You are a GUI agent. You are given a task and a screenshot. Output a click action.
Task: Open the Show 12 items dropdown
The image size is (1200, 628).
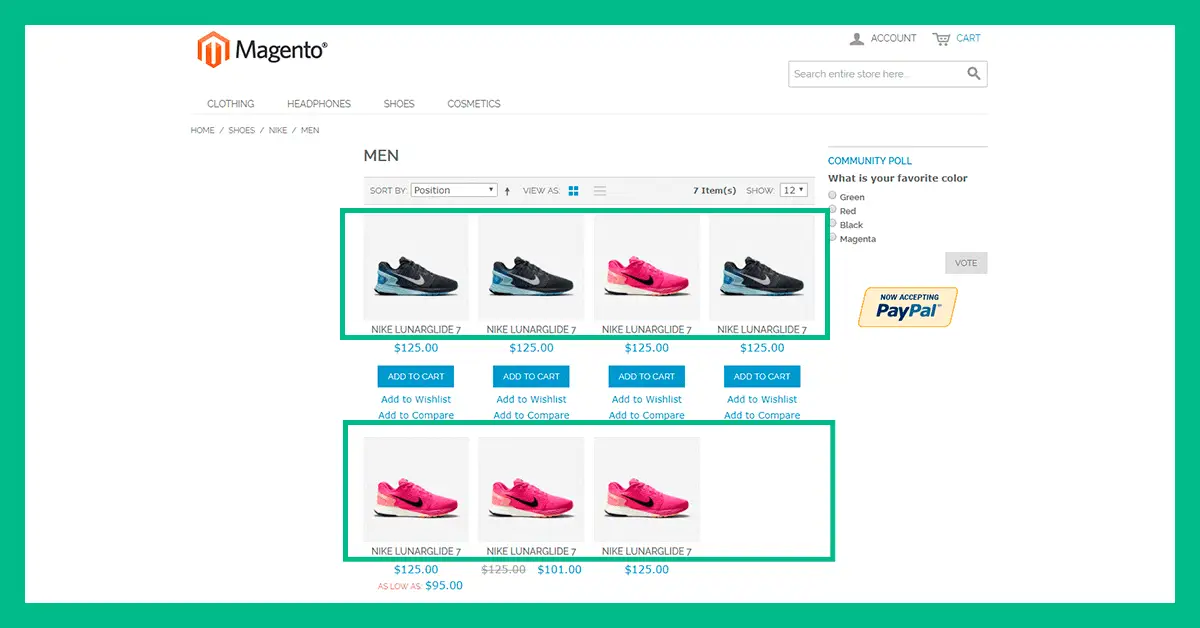[794, 190]
